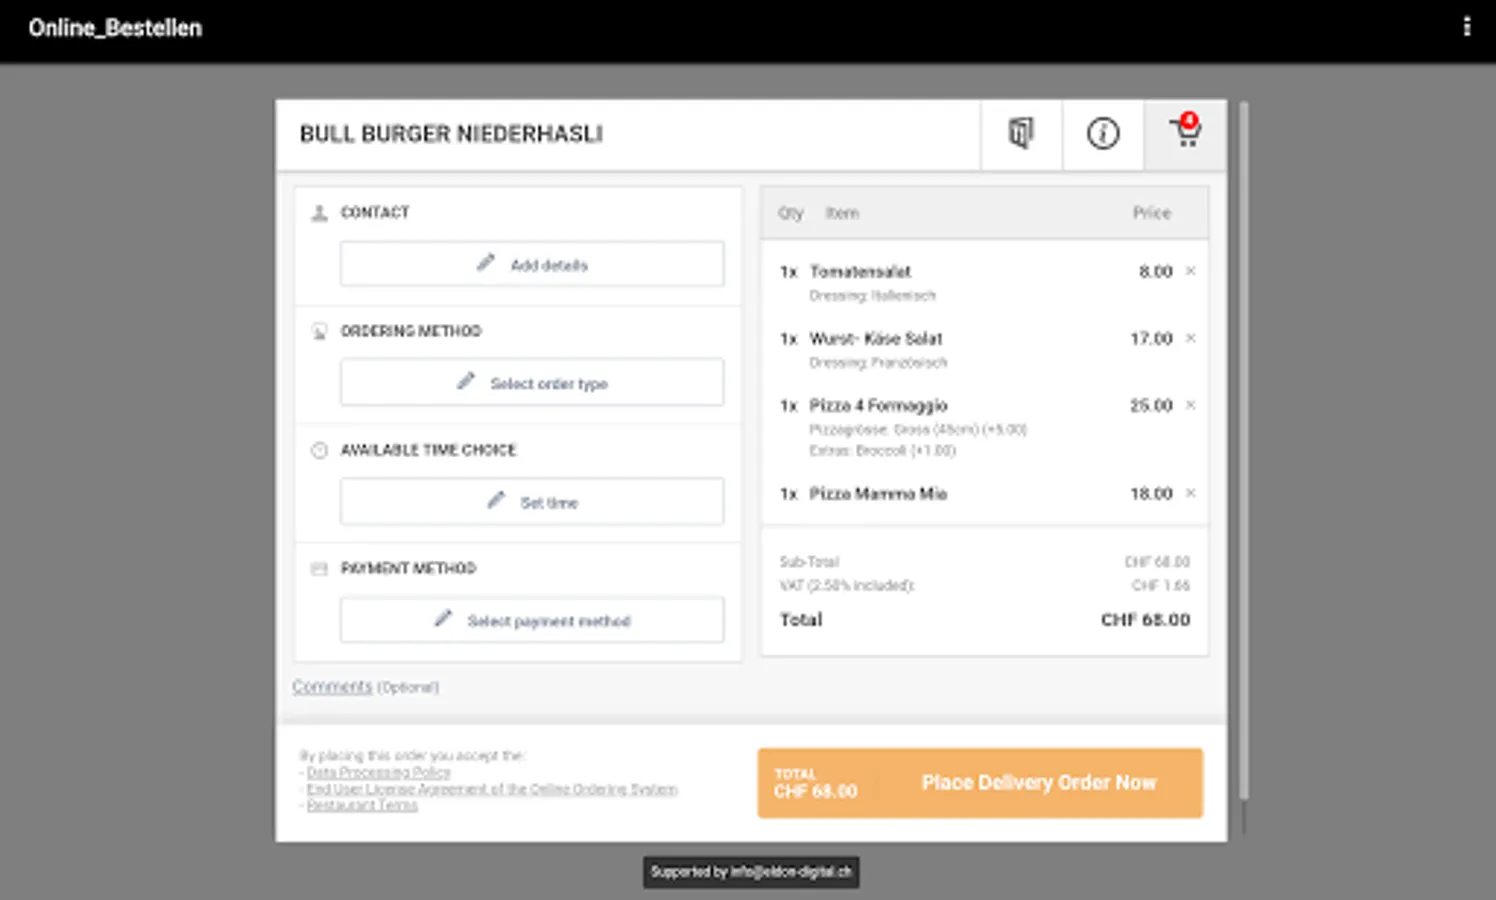Click the Ordering Method icon
Screen dimensions: 1496x900
(x=319, y=331)
